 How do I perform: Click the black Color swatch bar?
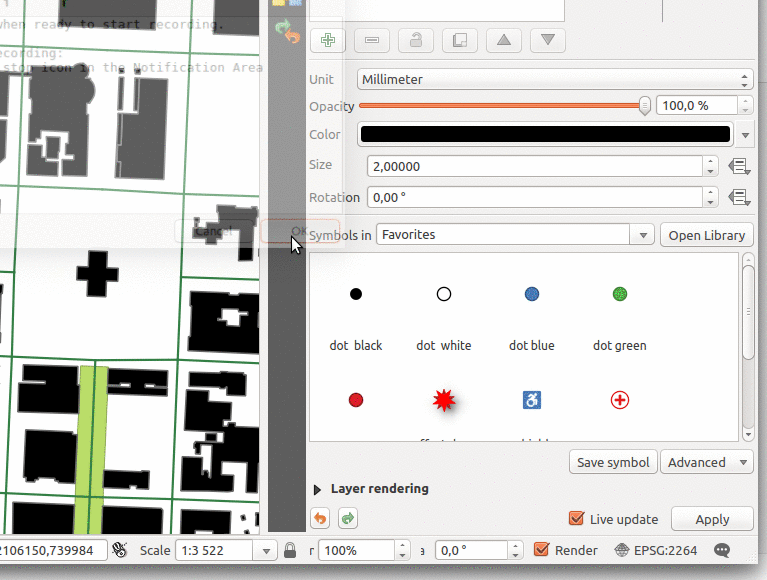pyautogui.click(x=545, y=134)
